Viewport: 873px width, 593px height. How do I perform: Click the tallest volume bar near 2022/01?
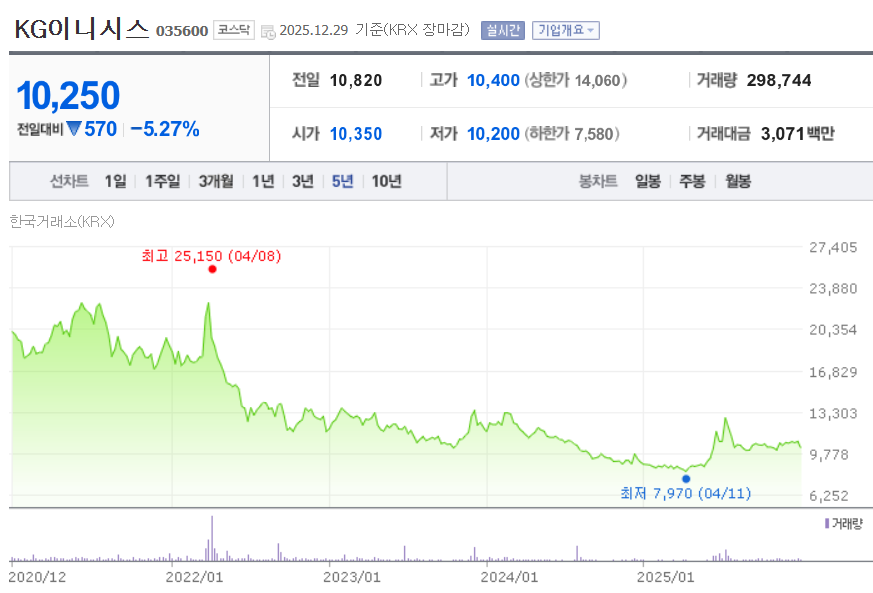point(212,538)
